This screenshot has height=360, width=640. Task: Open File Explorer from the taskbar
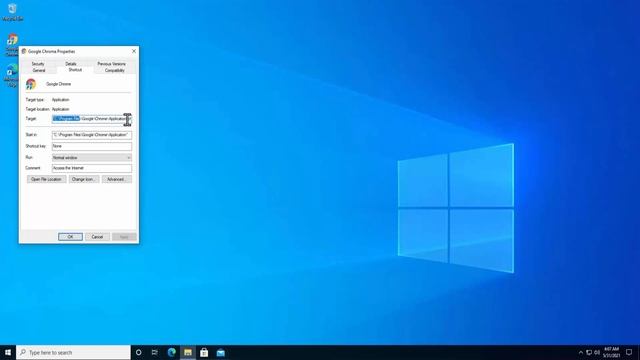[x=188, y=352]
